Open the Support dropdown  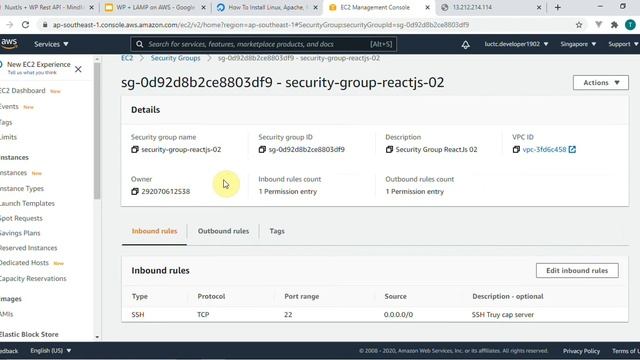pos(623,44)
